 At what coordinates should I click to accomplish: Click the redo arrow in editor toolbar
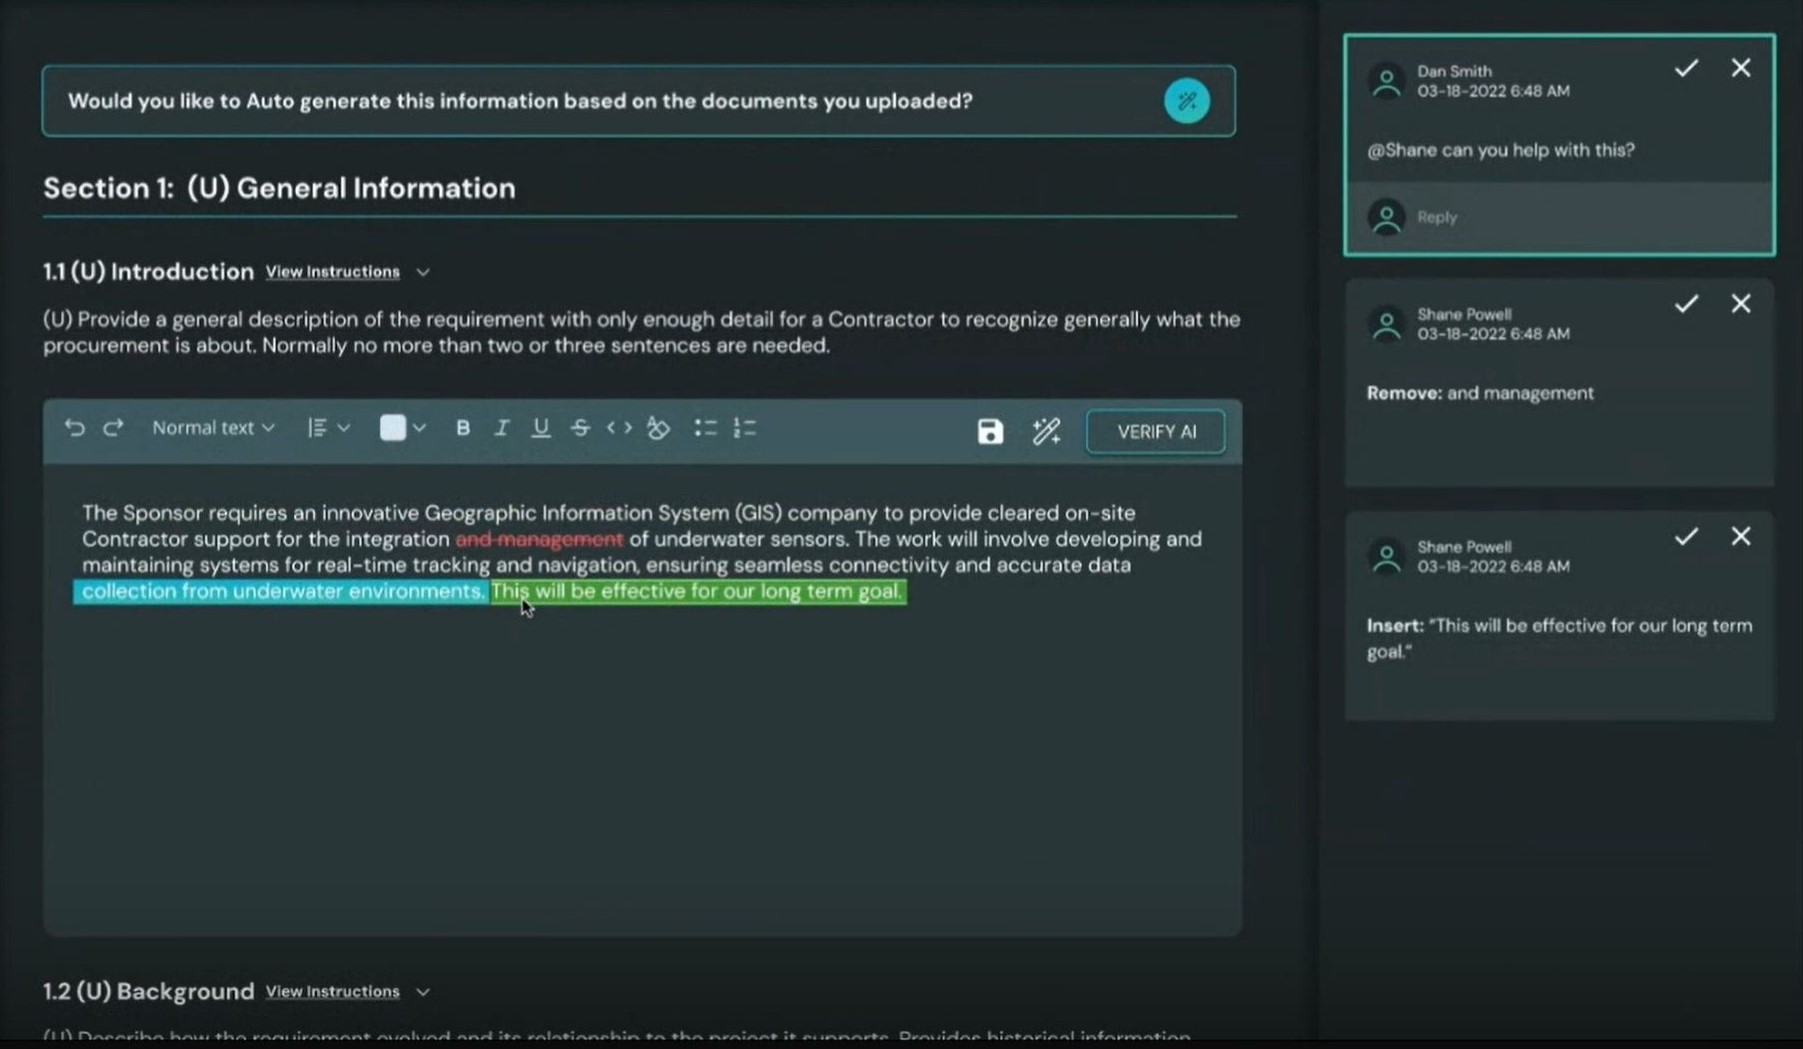pyautogui.click(x=113, y=428)
